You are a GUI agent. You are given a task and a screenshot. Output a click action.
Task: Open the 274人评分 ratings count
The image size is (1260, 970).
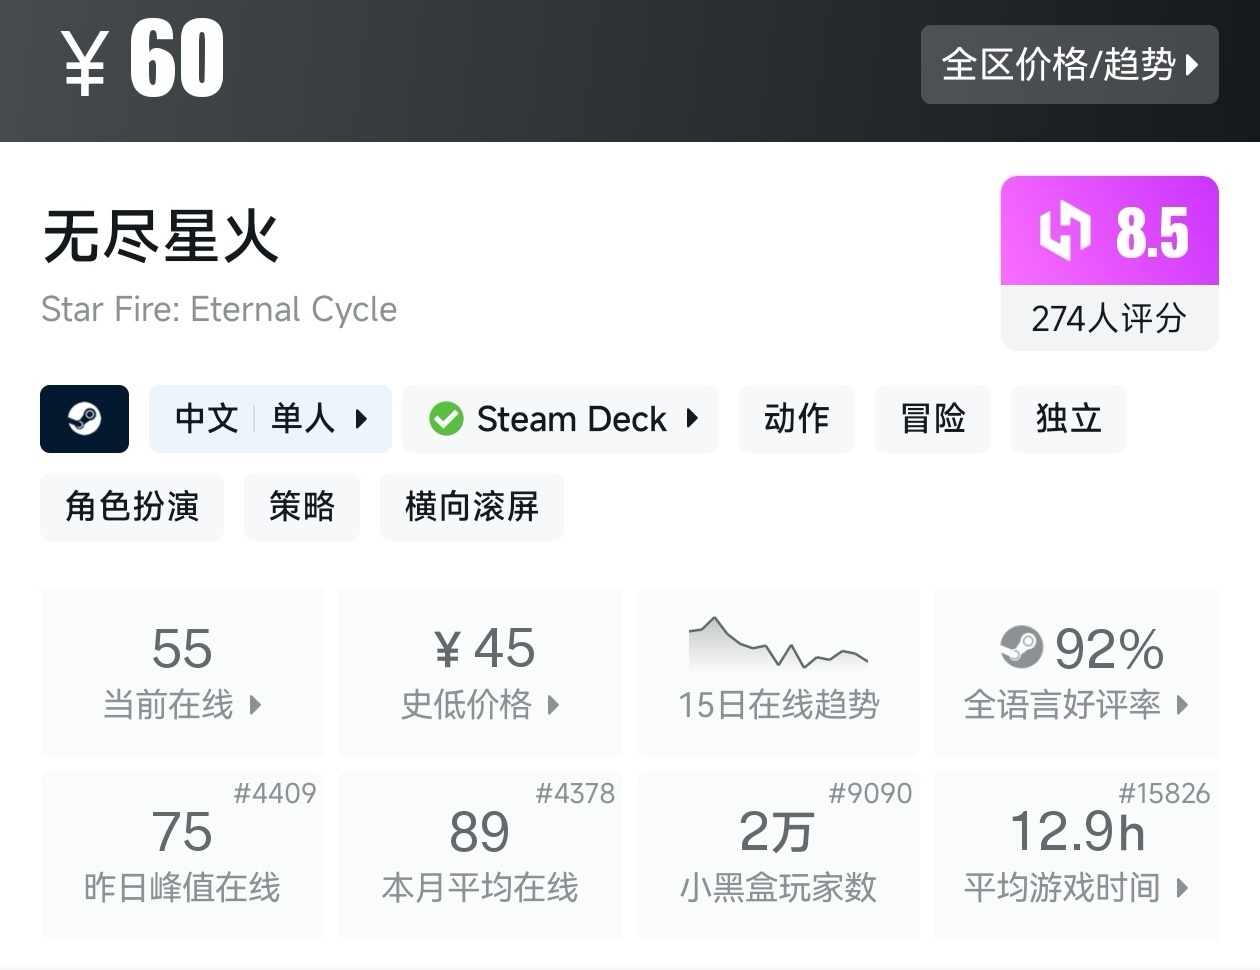tap(1109, 319)
